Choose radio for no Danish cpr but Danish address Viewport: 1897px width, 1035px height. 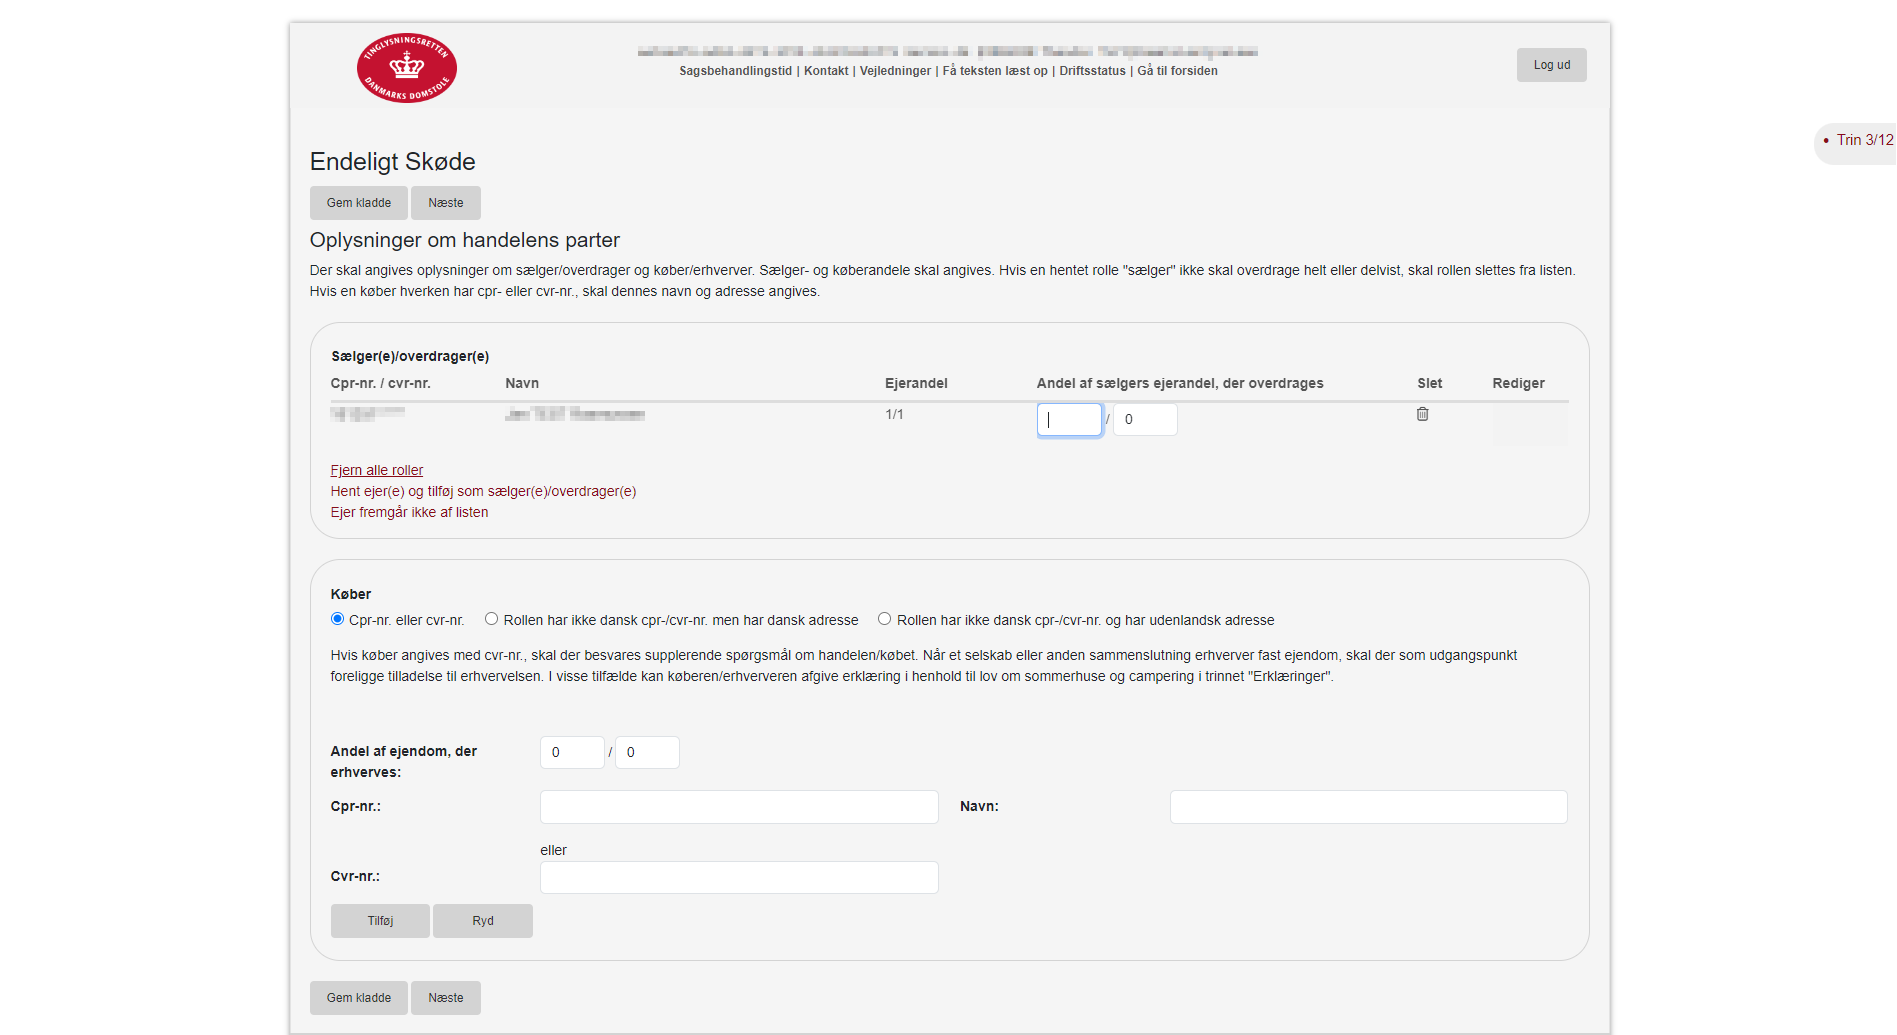point(491,619)
